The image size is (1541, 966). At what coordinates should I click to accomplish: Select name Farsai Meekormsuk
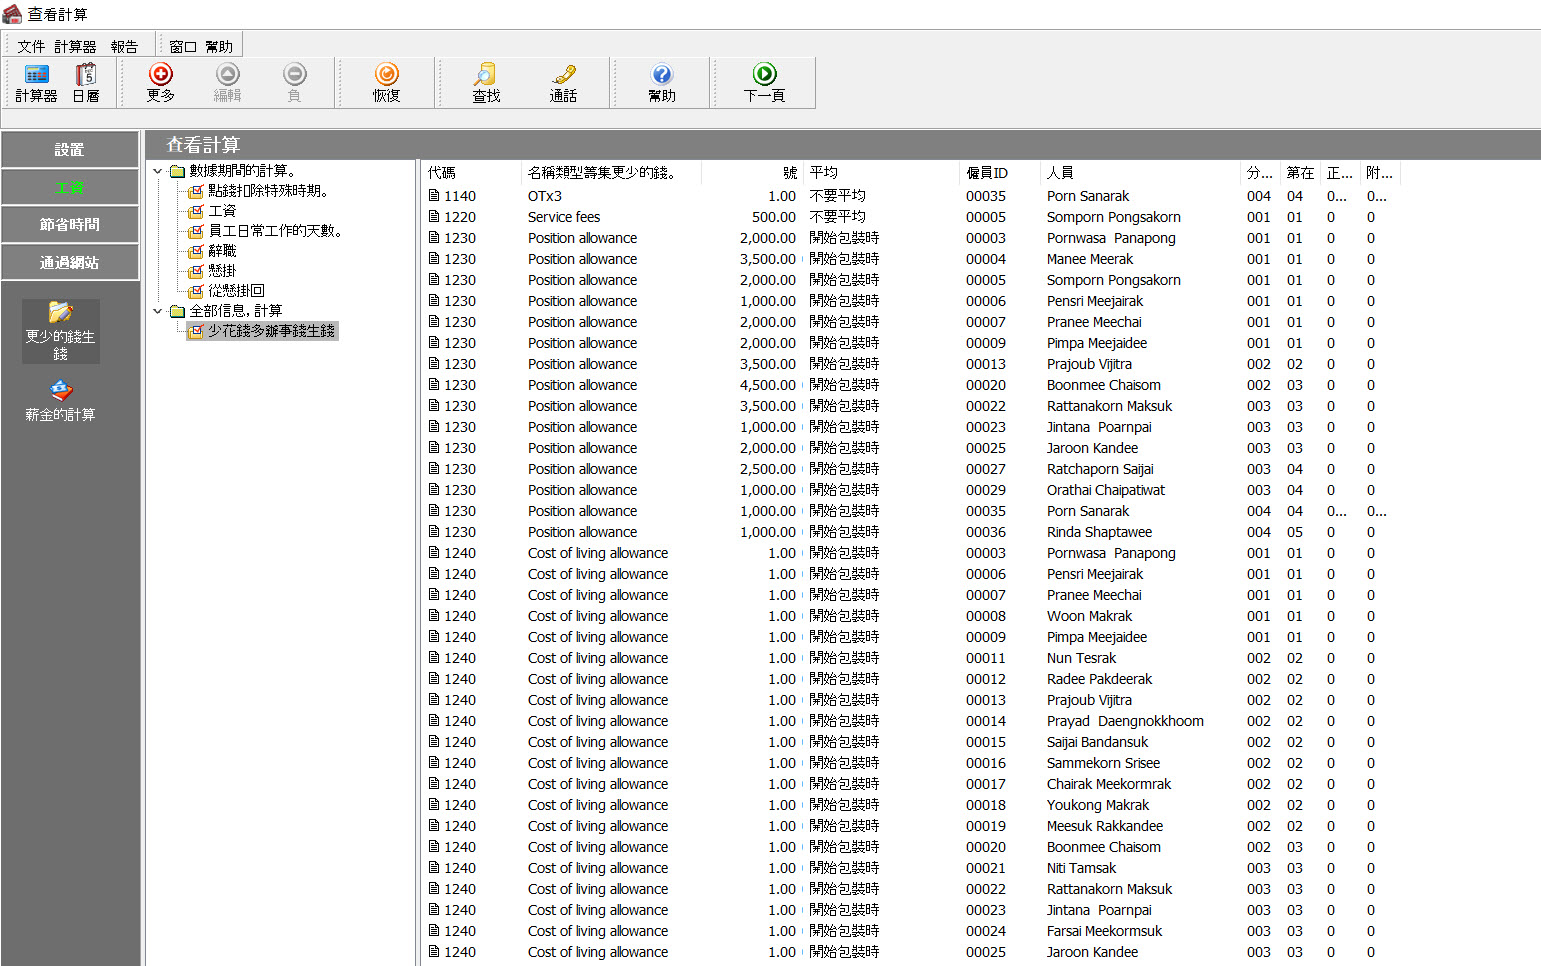coord(1104,931)
